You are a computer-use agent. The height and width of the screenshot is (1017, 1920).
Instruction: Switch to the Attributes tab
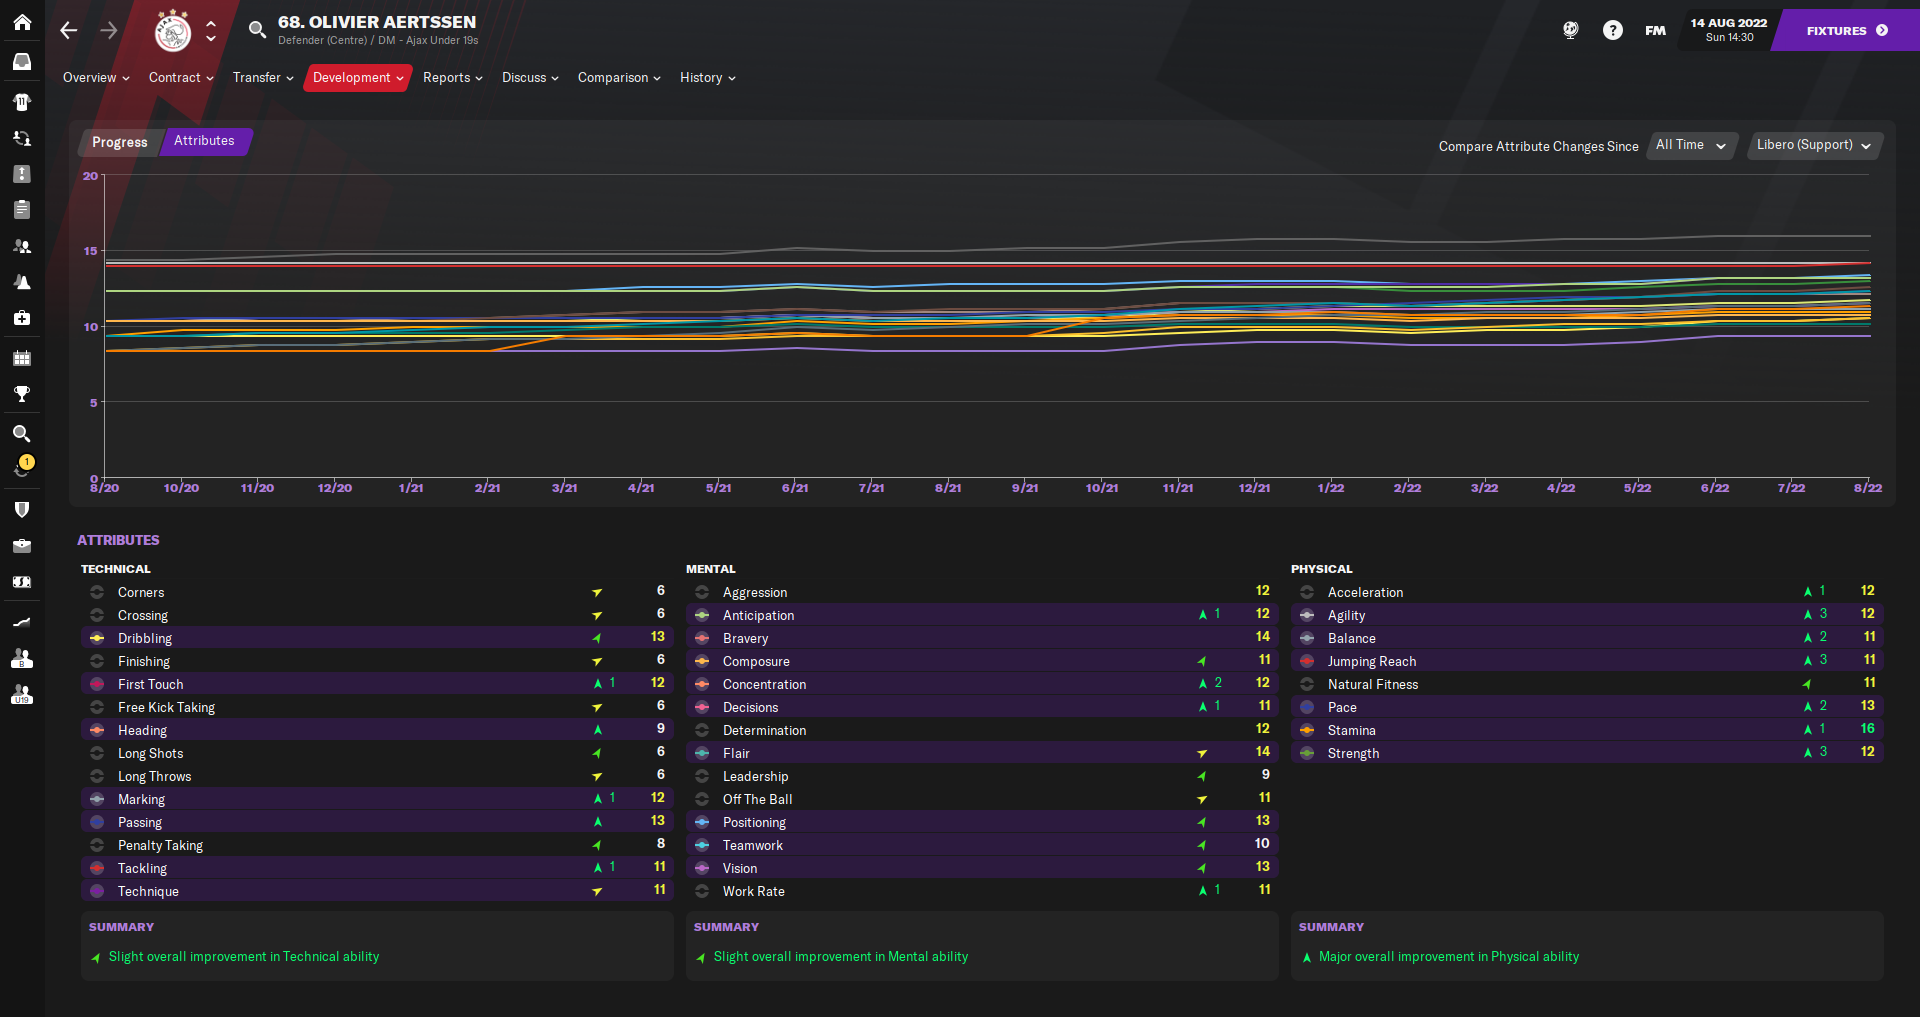pos(205,141)
